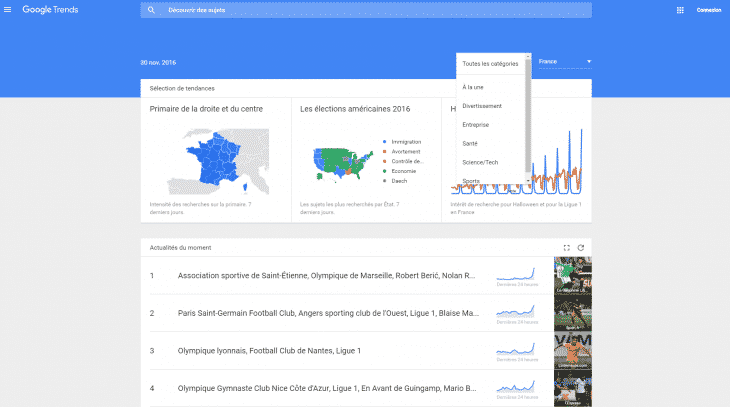Click the Actualités du moment heading

click(180, 248)
